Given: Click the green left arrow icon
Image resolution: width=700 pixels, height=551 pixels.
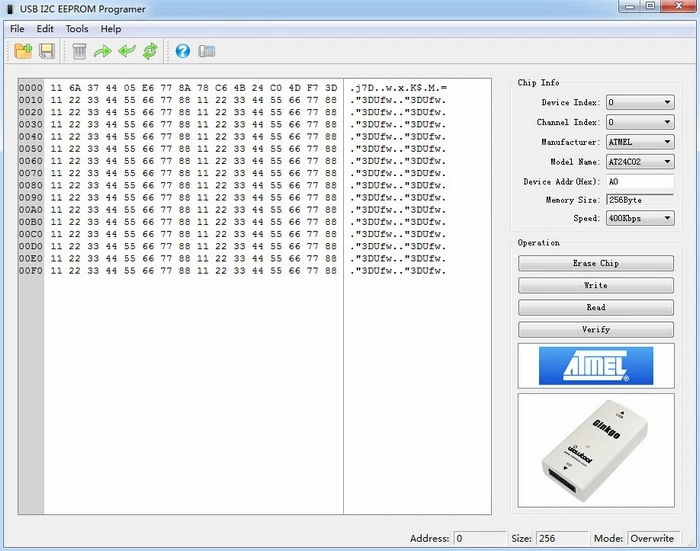Looking at the screenshot, I should click(x=127, y=51).
